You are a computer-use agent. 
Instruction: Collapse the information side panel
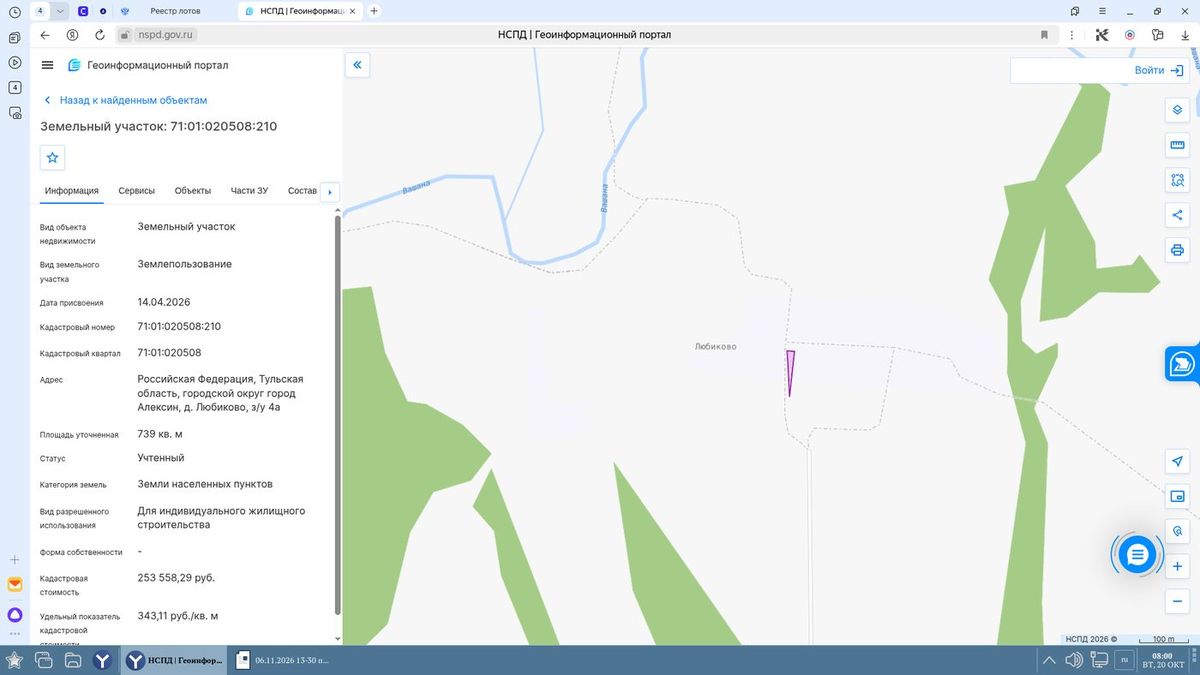click(357, 65)
